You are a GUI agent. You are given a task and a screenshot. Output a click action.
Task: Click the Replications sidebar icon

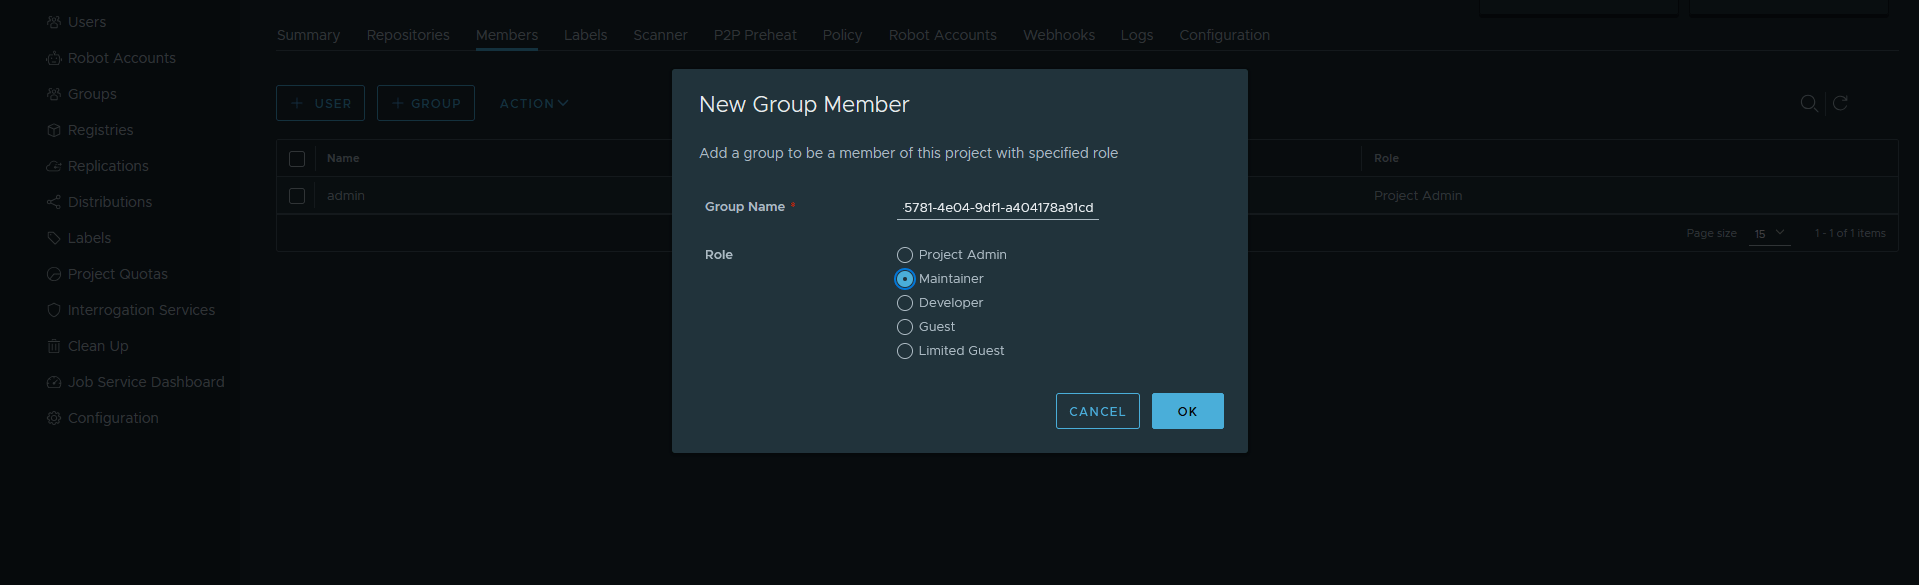(x=54, y=166)
